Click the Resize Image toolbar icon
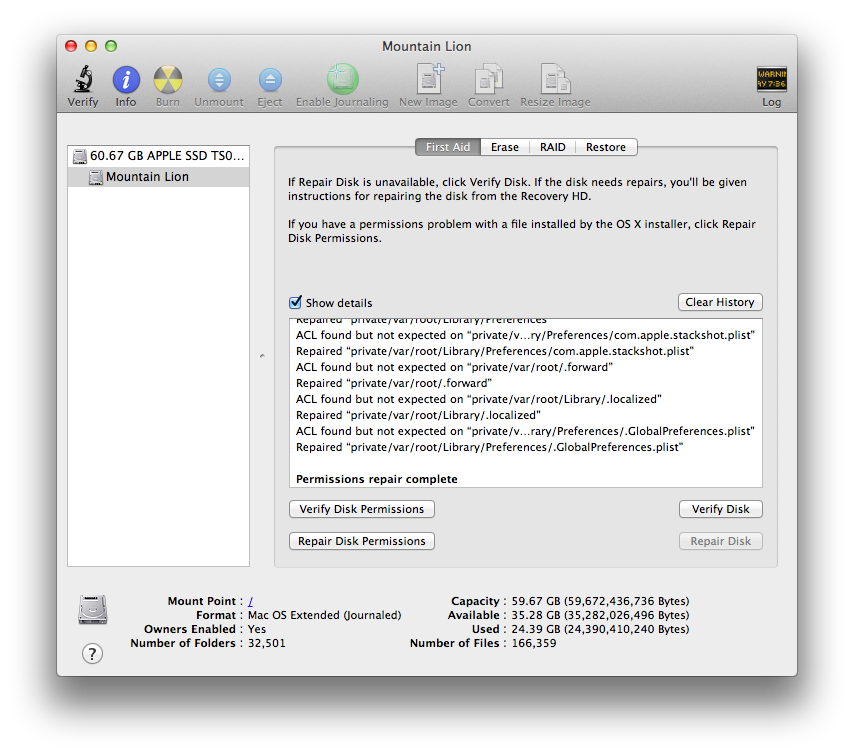854x755 pixels. 556,79
